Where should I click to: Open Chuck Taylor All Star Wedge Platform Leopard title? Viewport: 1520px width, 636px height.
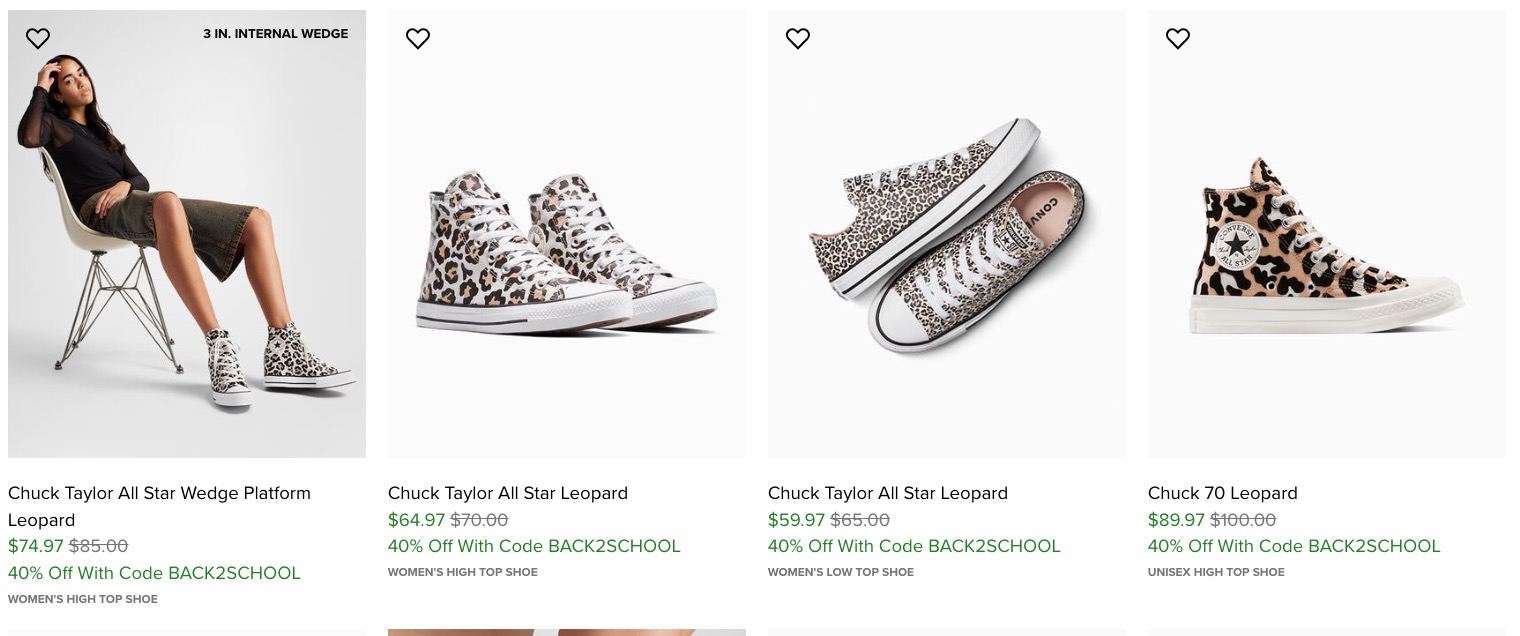159,506
